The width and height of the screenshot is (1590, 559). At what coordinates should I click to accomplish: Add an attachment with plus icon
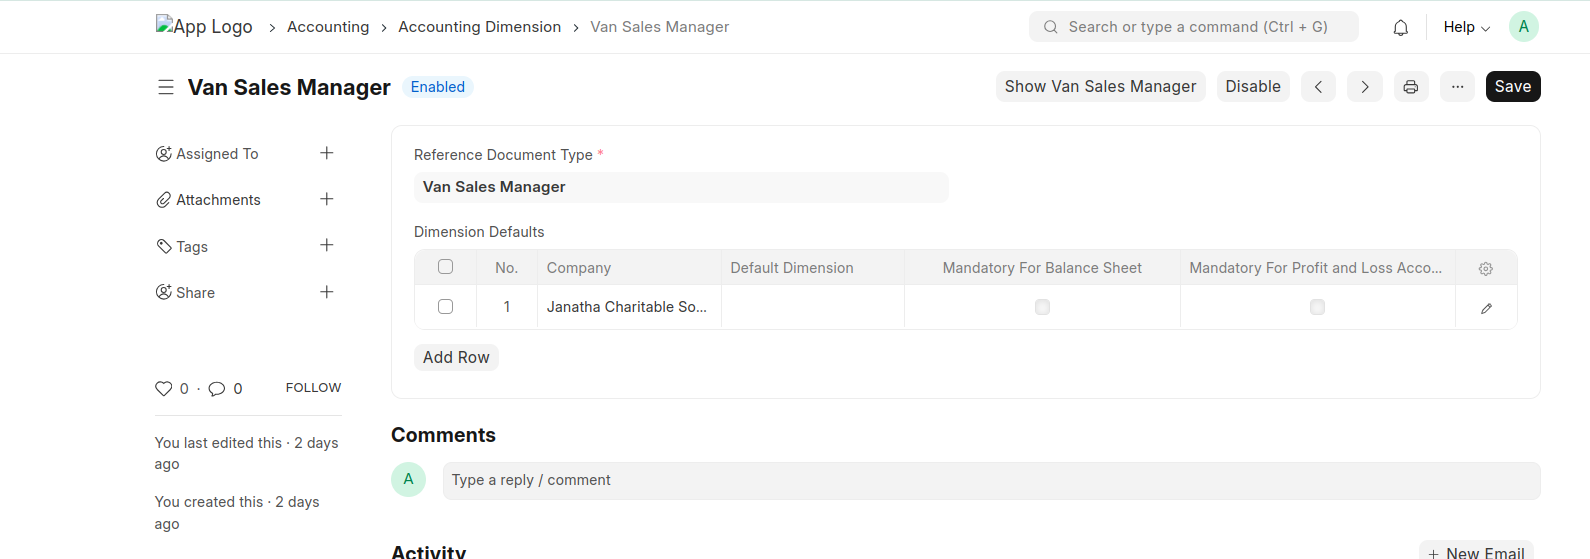(x=326, y=199)
